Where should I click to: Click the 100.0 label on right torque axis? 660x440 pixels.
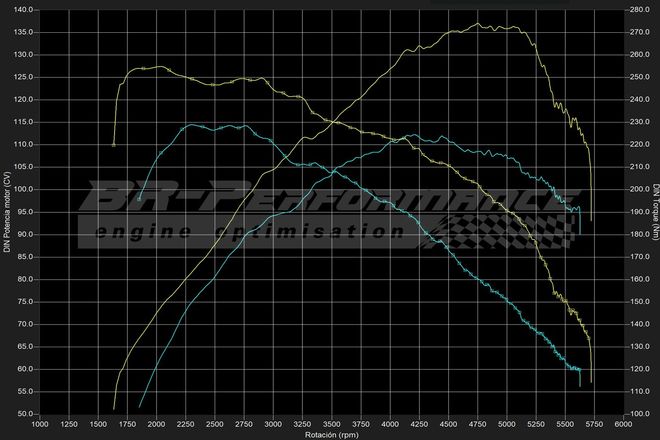(639, 414)
